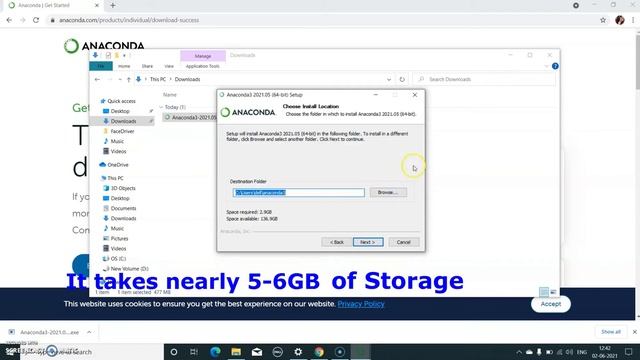The width and height of the screenshot is (640, 360).
Task: Select the Manage contextual tab
Action: [203, 56]
